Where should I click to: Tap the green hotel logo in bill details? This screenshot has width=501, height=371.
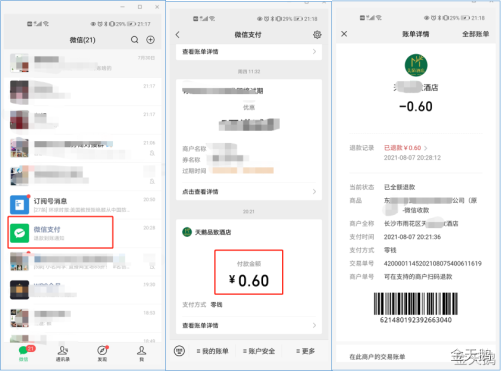[x=416, y=65]
